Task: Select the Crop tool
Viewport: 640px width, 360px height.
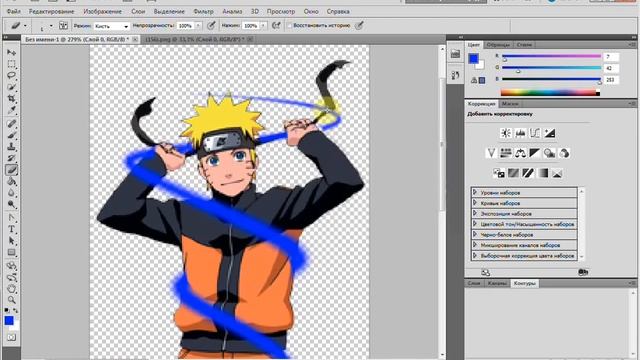Action: click(x=11, y=98)
